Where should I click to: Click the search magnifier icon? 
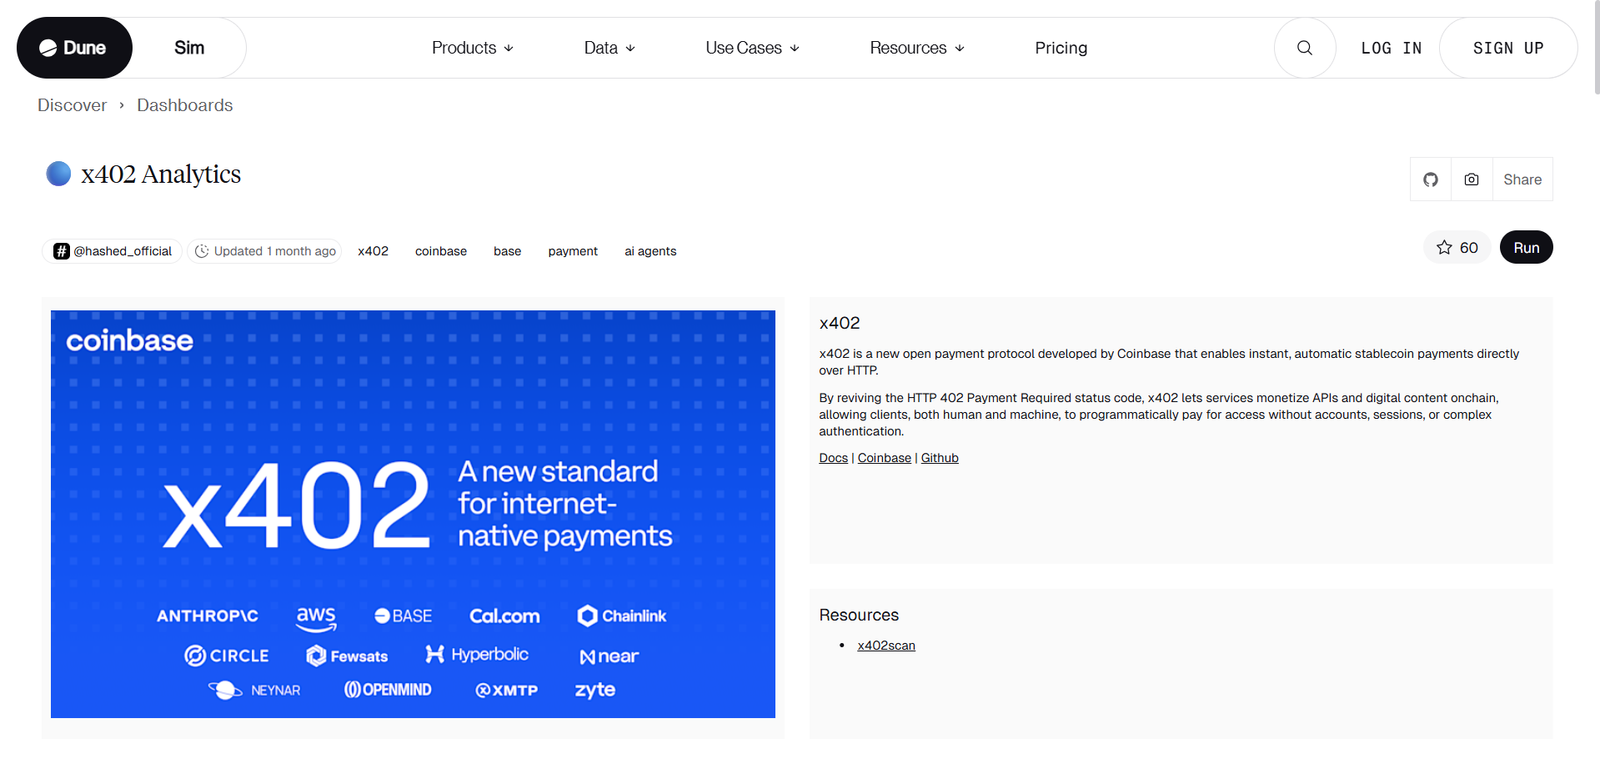pos(1304,48)
